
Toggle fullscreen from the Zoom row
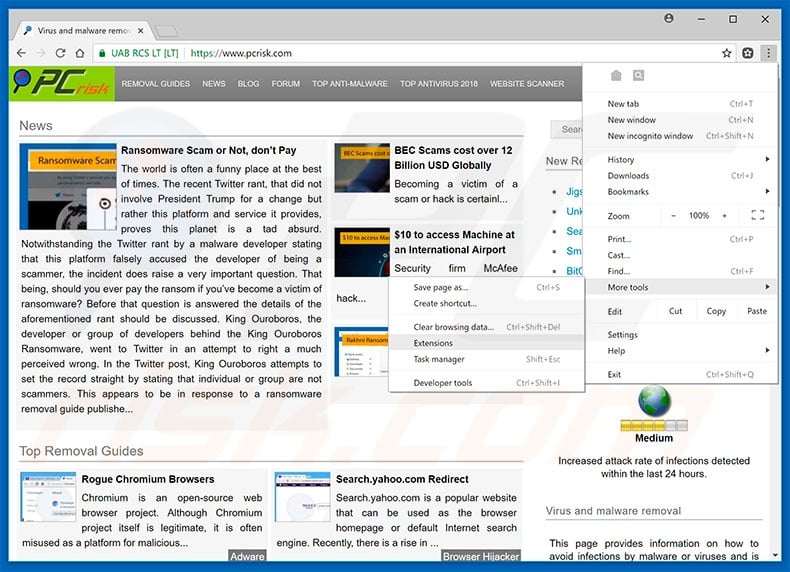pos(757,215)
